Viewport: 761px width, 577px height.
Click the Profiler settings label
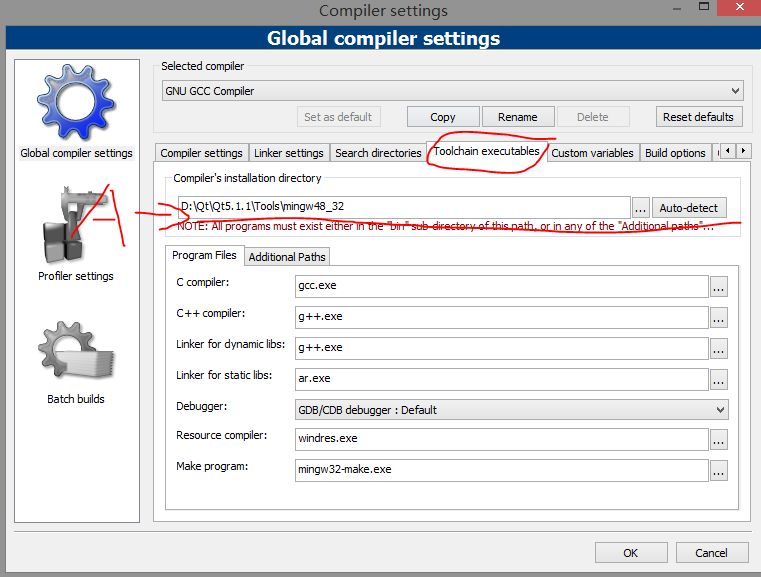[x=76, y=276]
